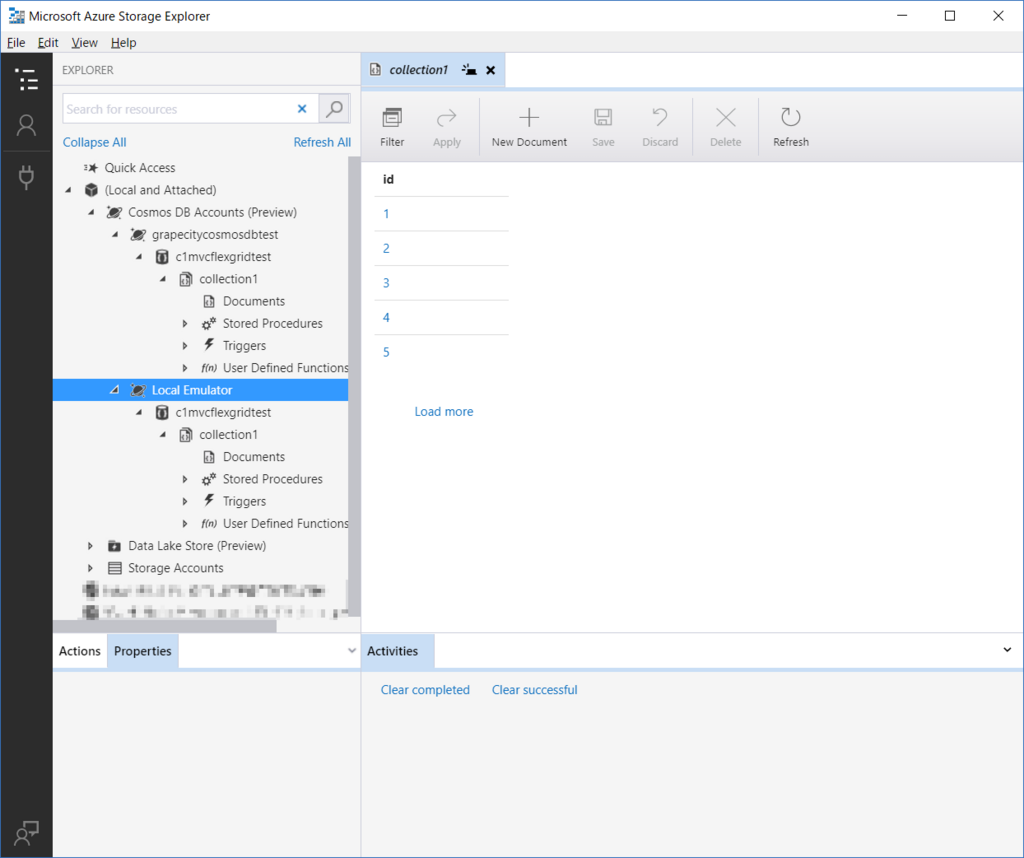Click the Cosmos DB Accounts planet icon
This screenshot has width=1024, height=858.
(x=114, y=212)
